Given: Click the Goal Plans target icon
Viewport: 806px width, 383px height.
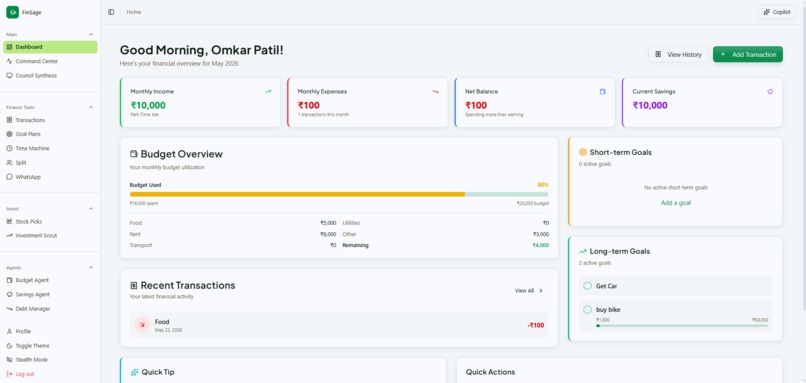Looking at the screenshot, I should coord(9,134).
